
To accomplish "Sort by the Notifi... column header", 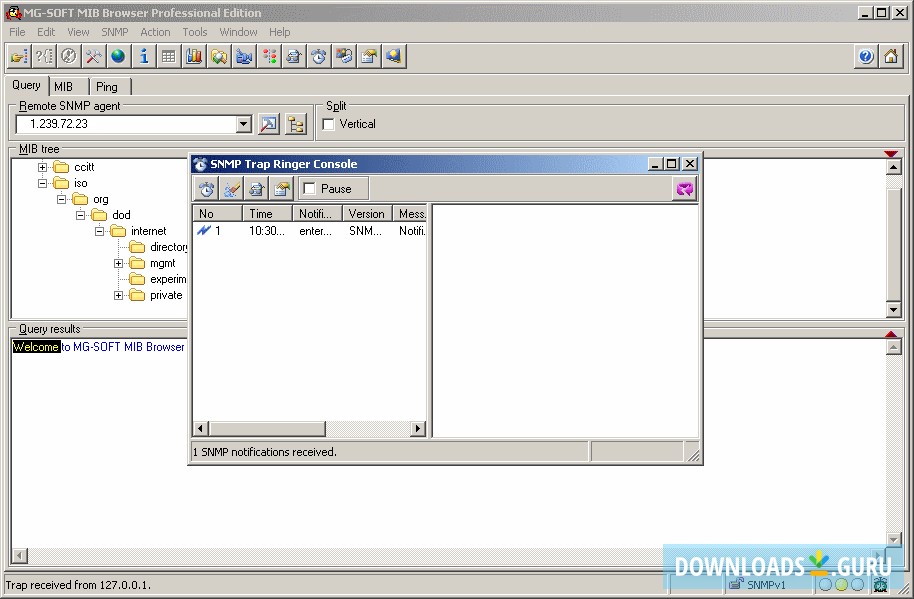I will tap(317, 214).
